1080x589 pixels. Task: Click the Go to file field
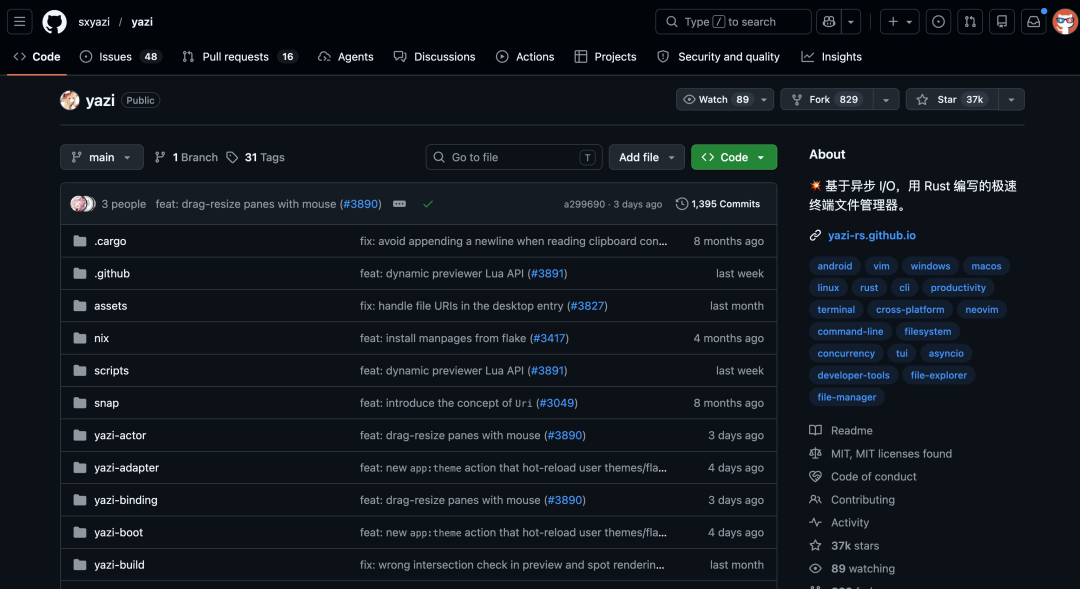[514, 157]
